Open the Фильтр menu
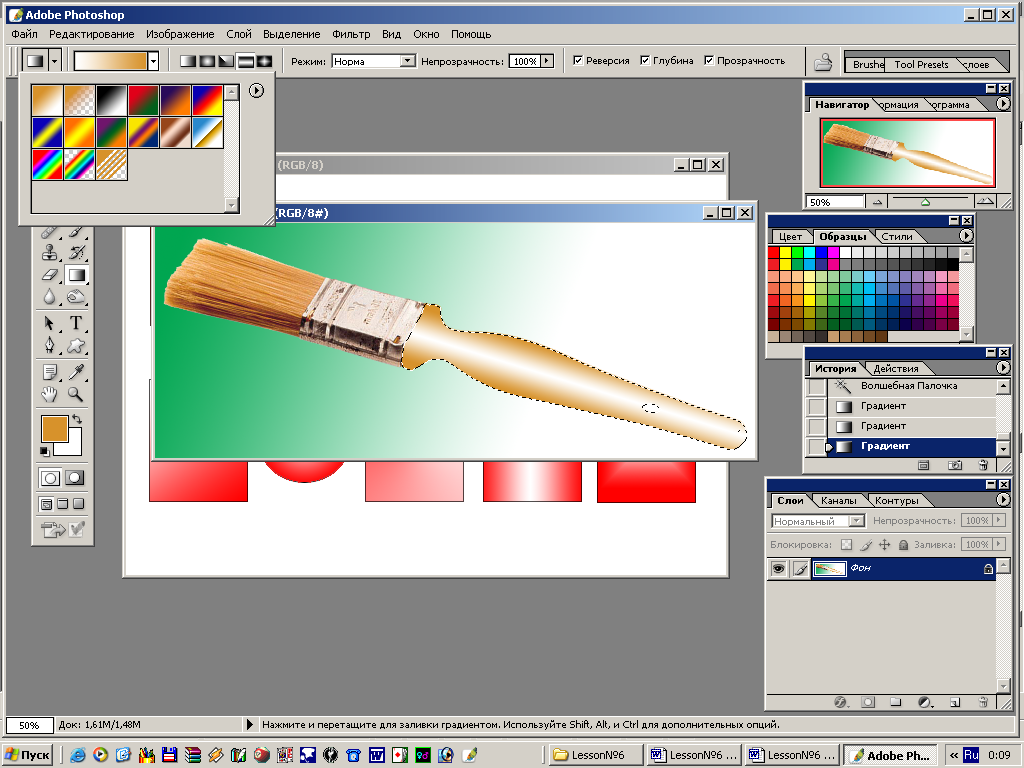This screenshot has height=768, width=1024. point(351,34)
